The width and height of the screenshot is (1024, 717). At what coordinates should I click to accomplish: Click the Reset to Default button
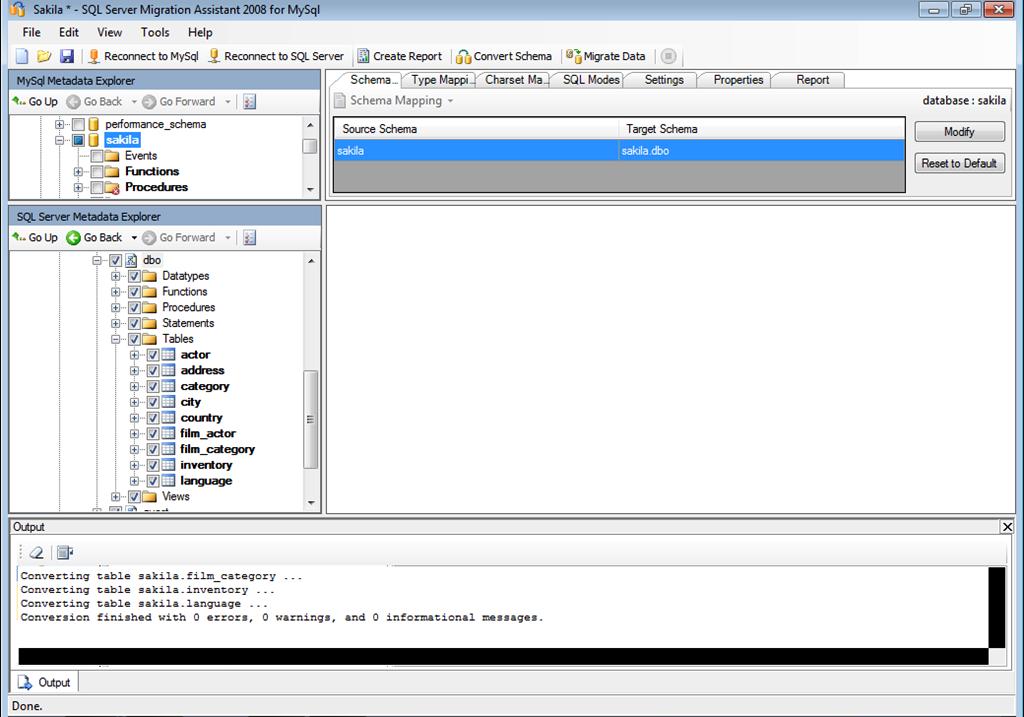(x=959, y=163)
